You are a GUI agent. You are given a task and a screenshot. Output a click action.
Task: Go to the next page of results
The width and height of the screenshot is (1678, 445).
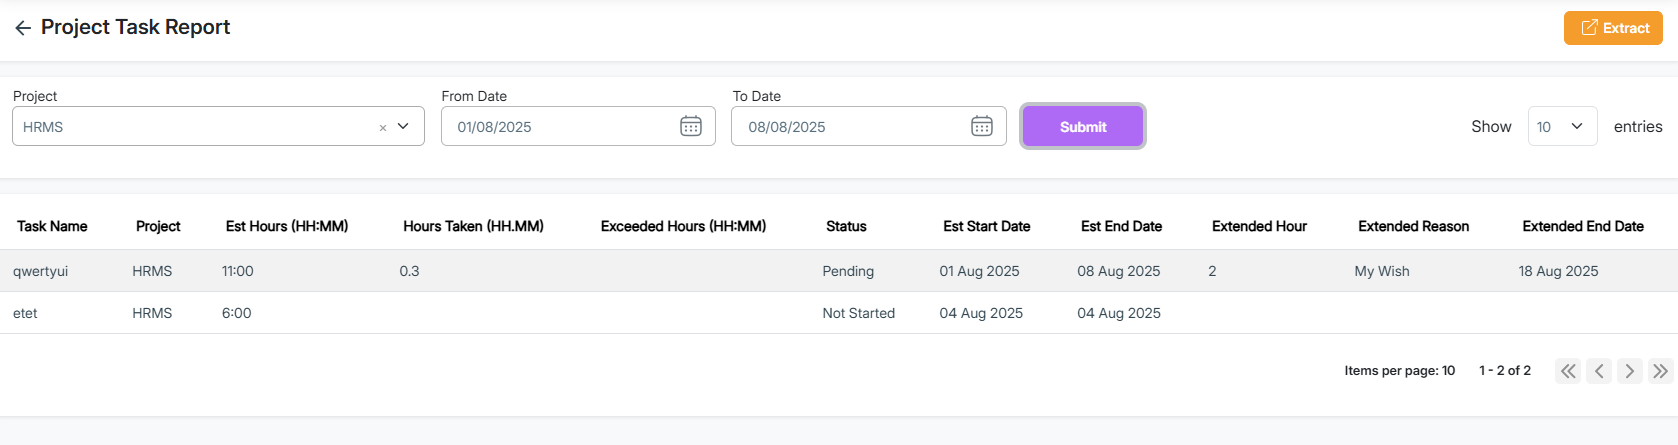click(x=1630, y=371)
